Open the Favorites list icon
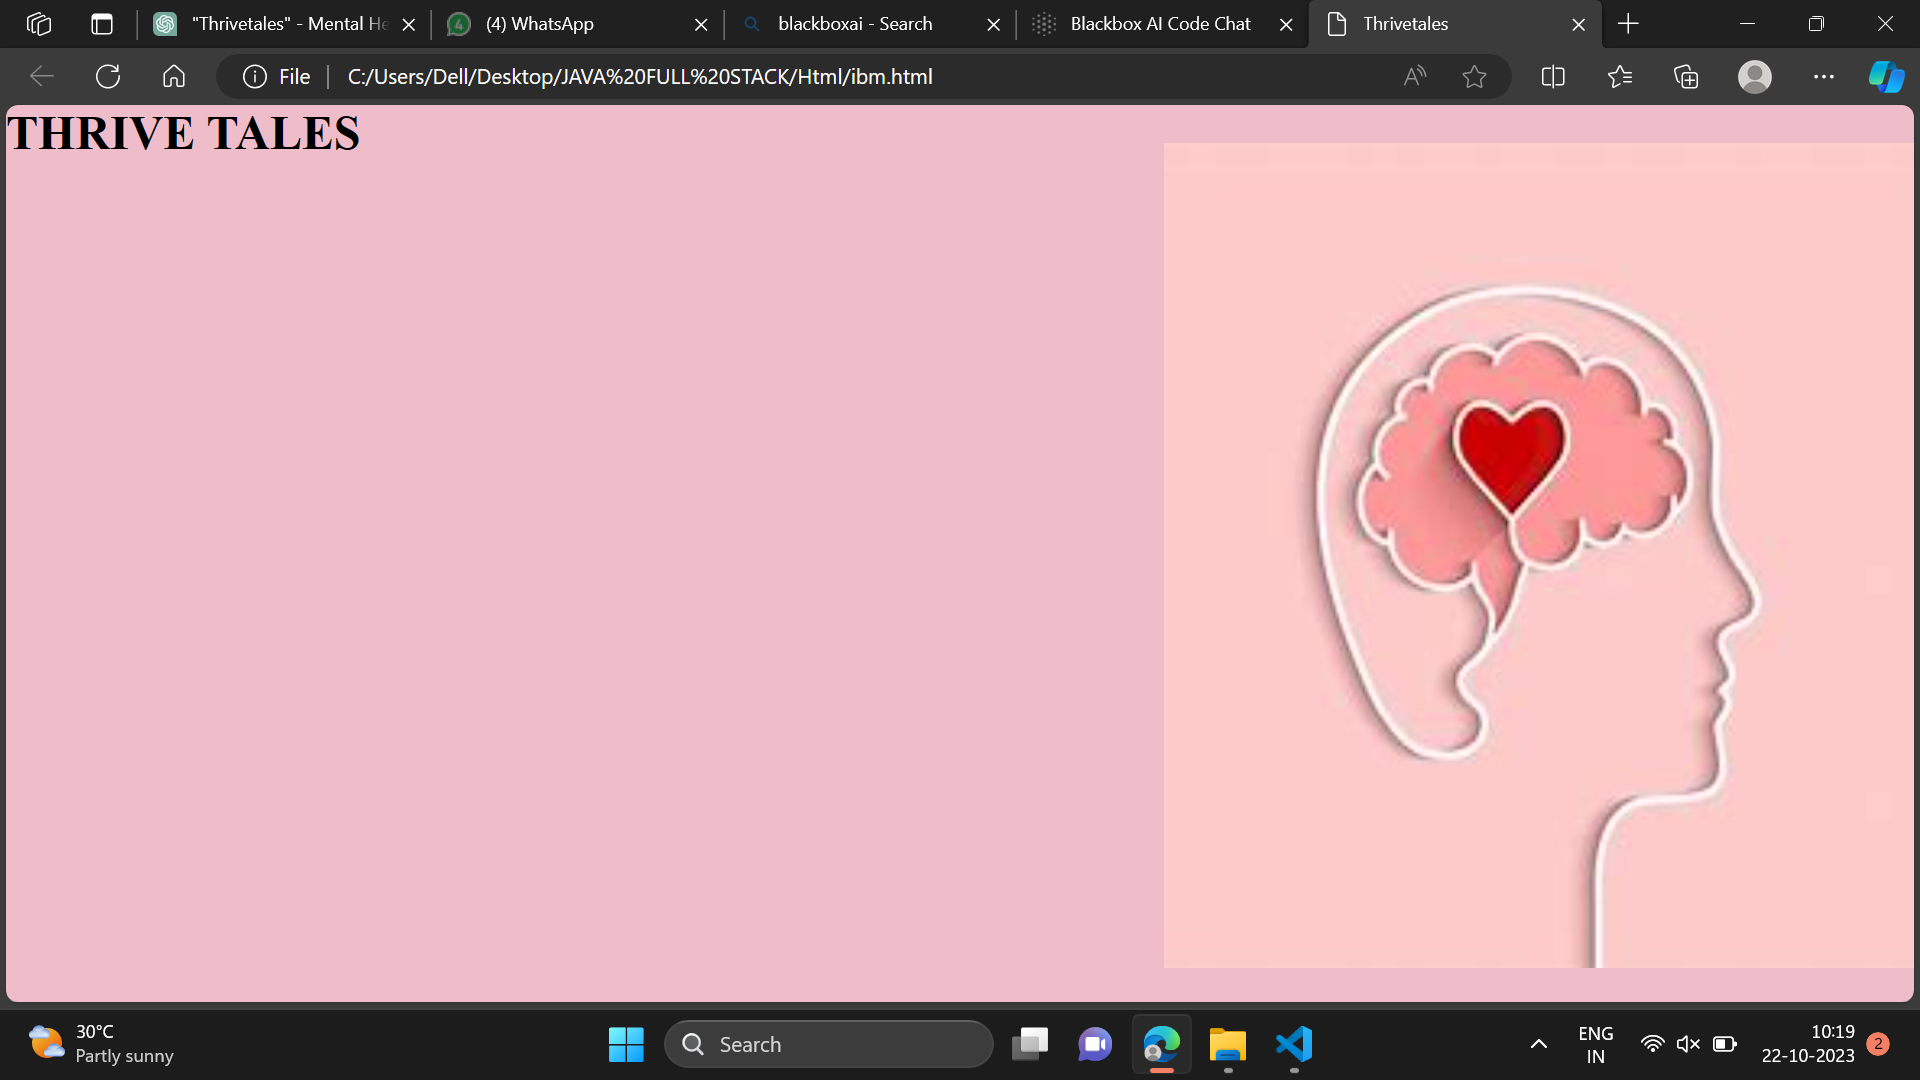Screen dimensions: 1920x1080 click(x=1620, y=76)
